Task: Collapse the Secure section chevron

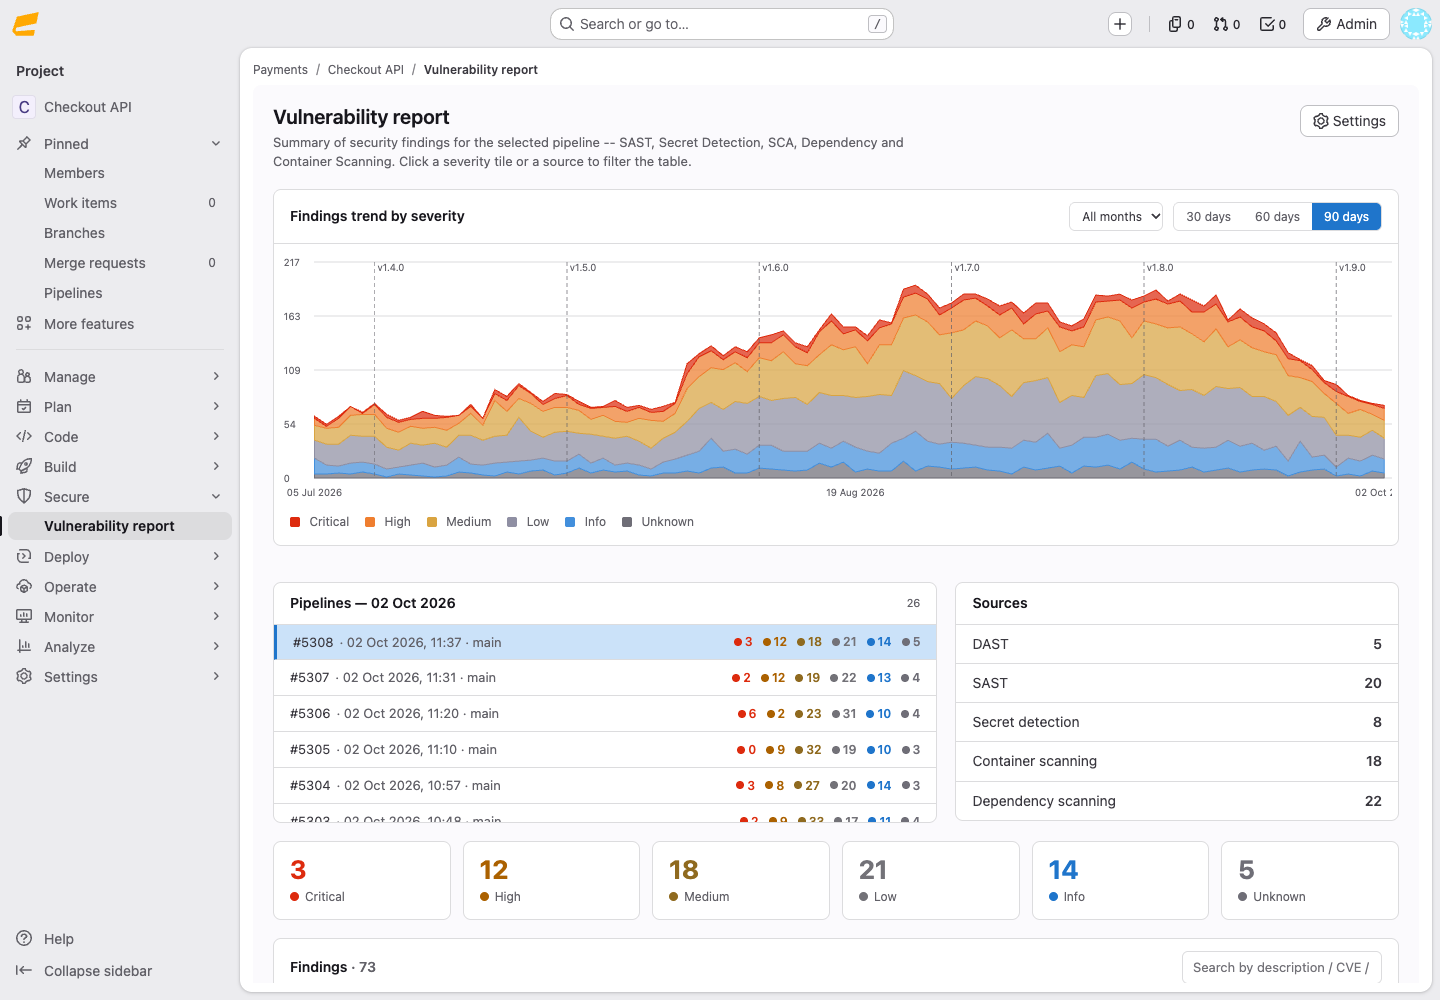Action: coord(216,497)
